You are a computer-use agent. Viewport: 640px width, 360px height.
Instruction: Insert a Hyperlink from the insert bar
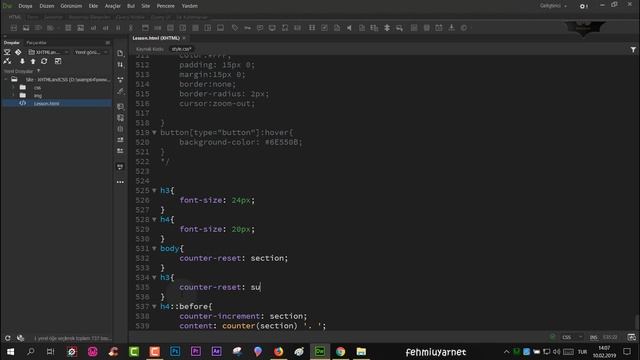click(x=131, y=28)
